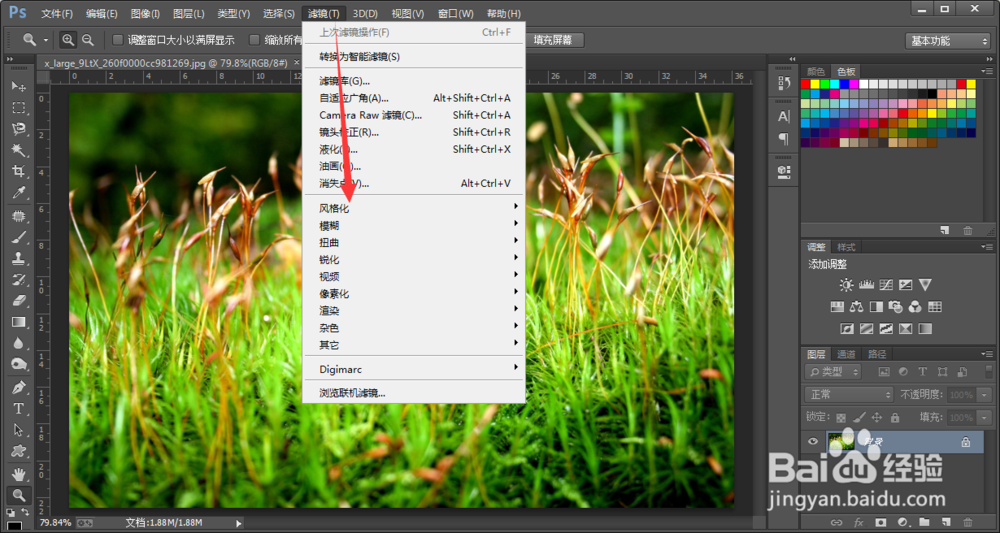Toggle filter for type layers

pyautogui.click(x=922, y=372)
